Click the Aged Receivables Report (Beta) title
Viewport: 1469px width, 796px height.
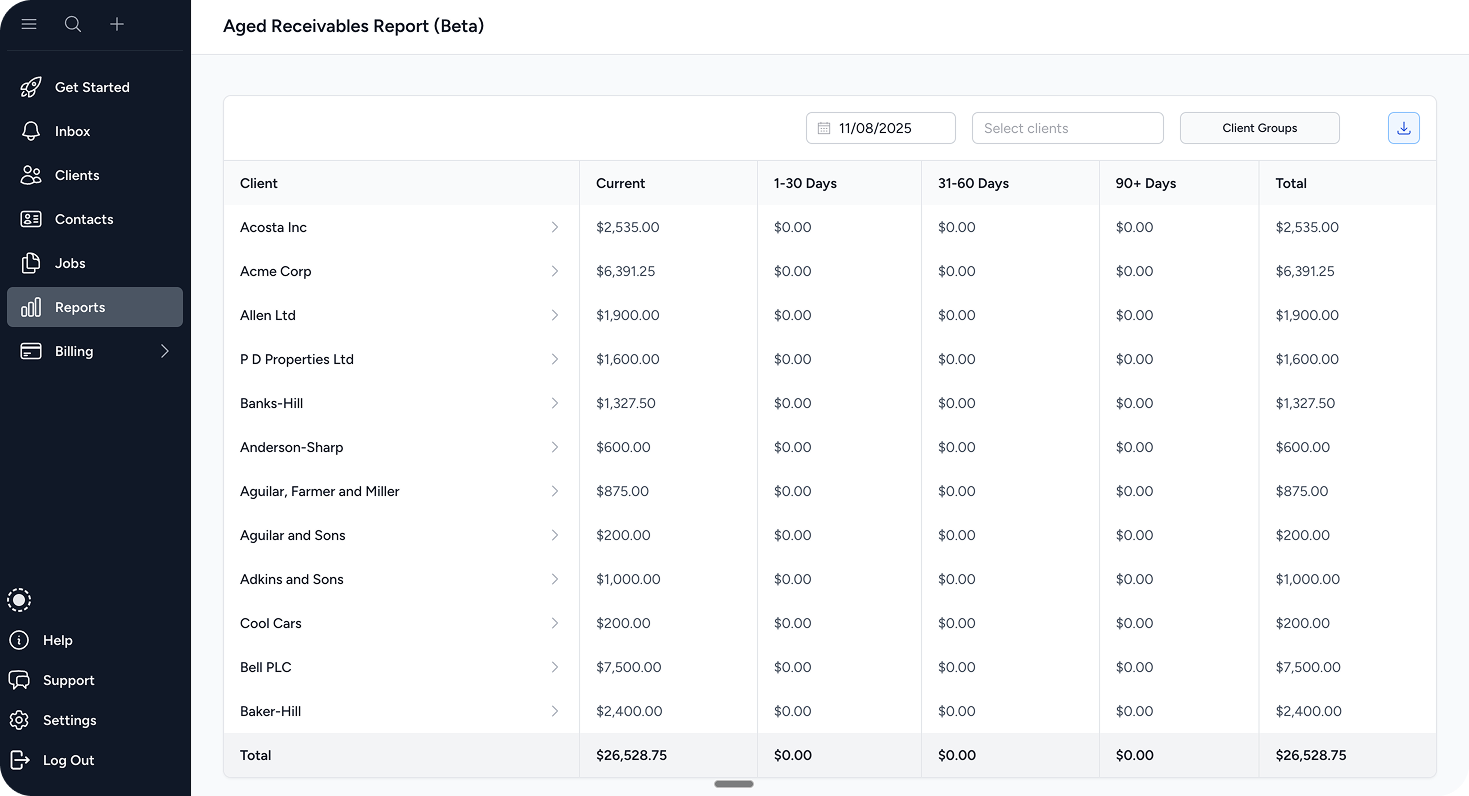(354, 26)
